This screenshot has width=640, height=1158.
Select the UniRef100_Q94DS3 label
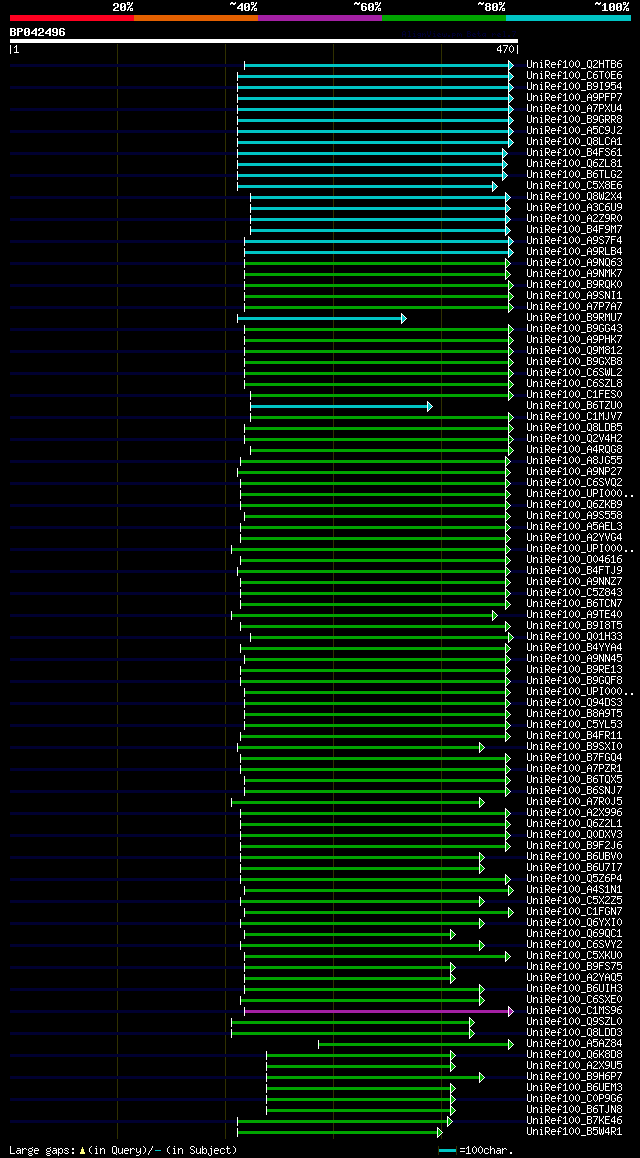coord(574,703)
